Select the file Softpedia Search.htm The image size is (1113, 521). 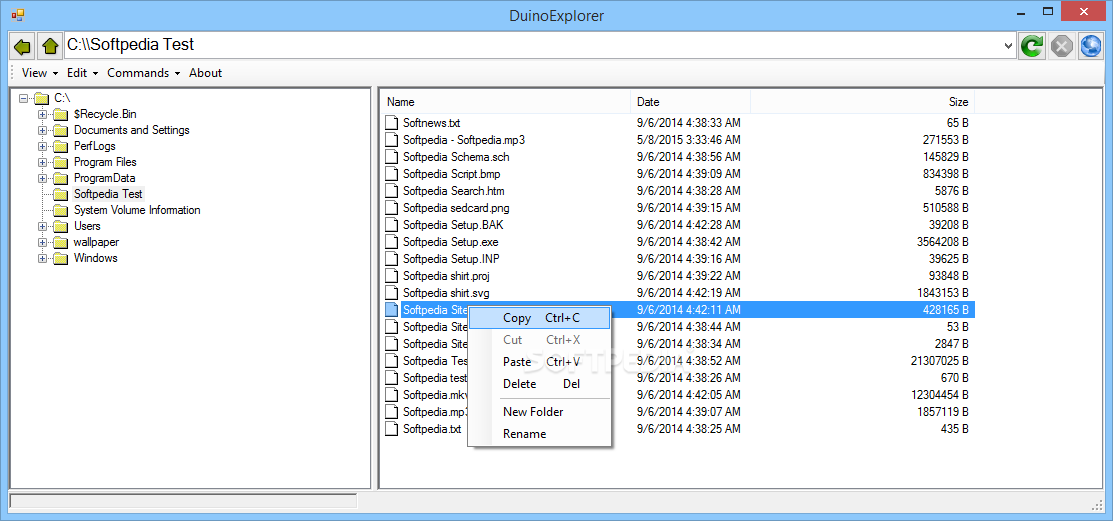pyautogui.click(x=454, y=191)
